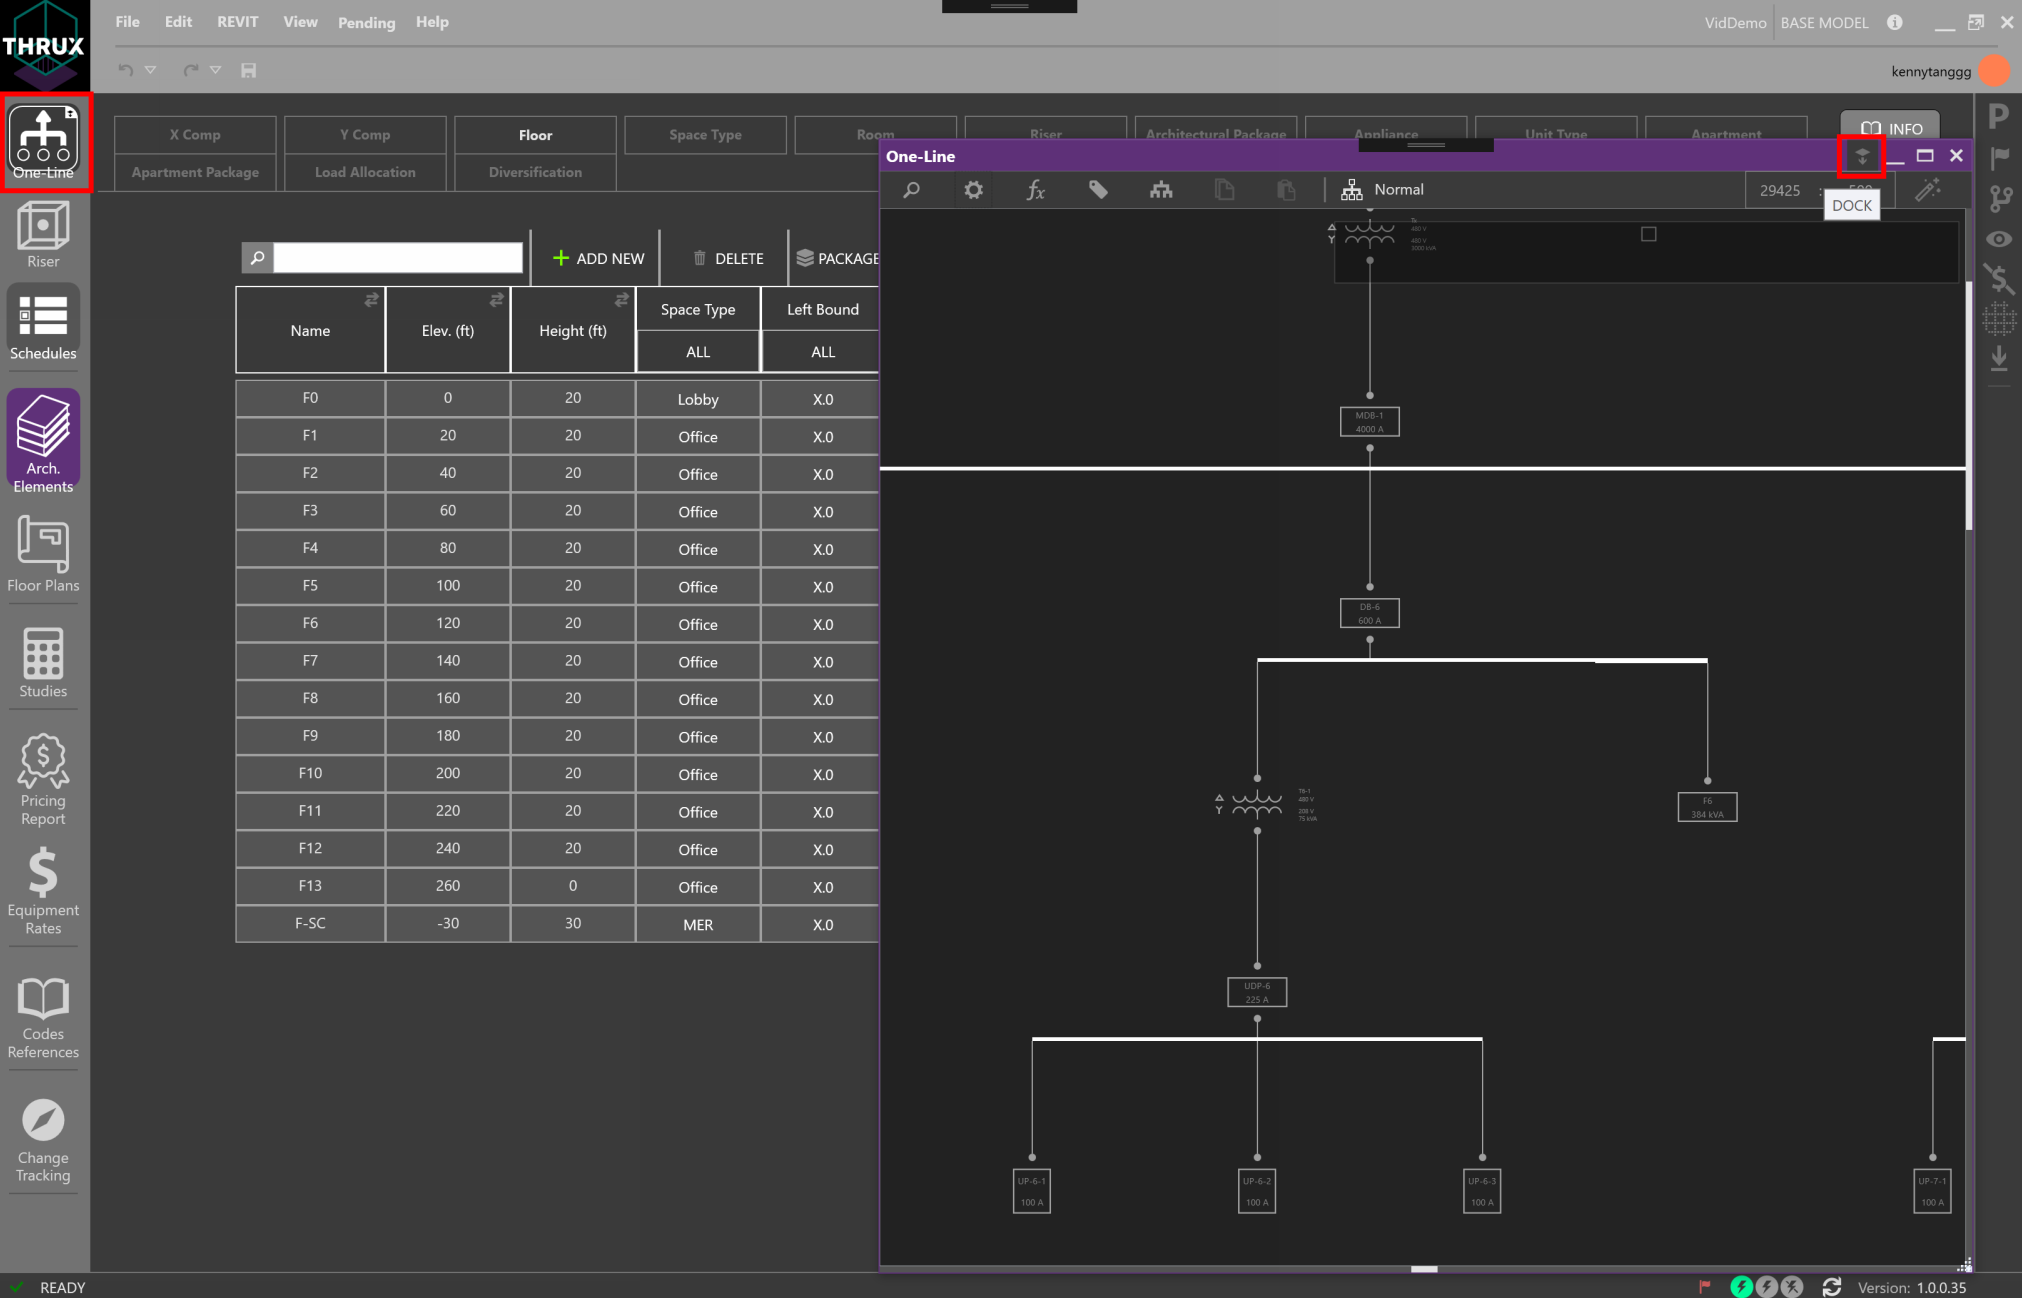Toggle the crossed-out dollar icon on right sidebar
Viewport: 2022px width, 1298px height.
click(1999, 279)
